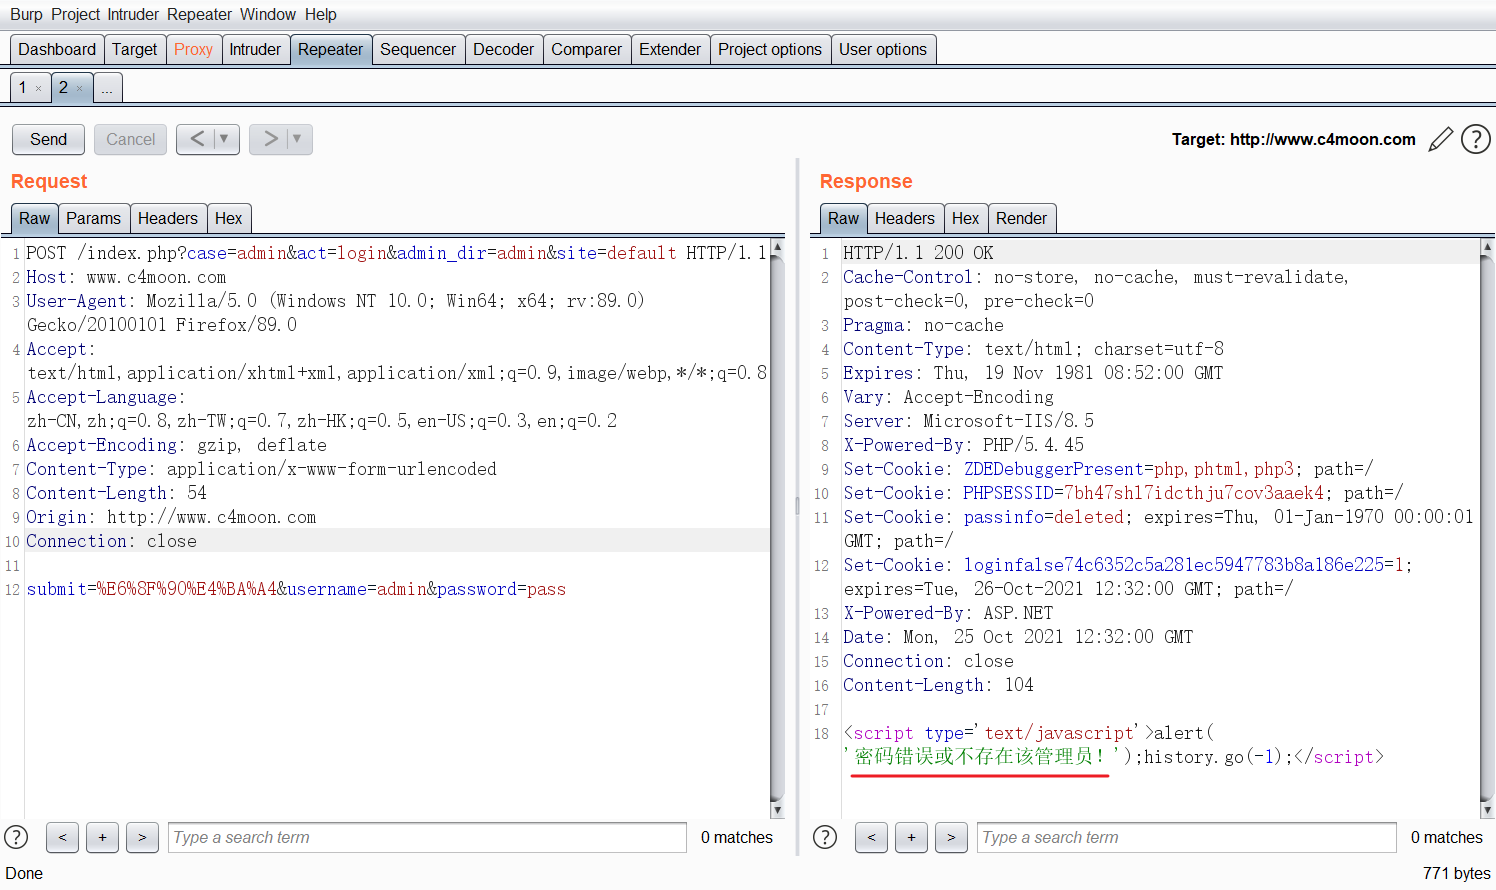This screenshot has height=890, width=1496.
Task: Show response Render view
Action: (1022, 218)
